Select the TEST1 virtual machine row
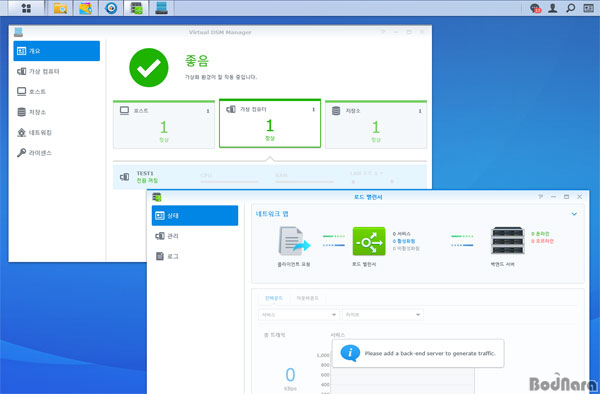The image size is (600, 394). 270,177
